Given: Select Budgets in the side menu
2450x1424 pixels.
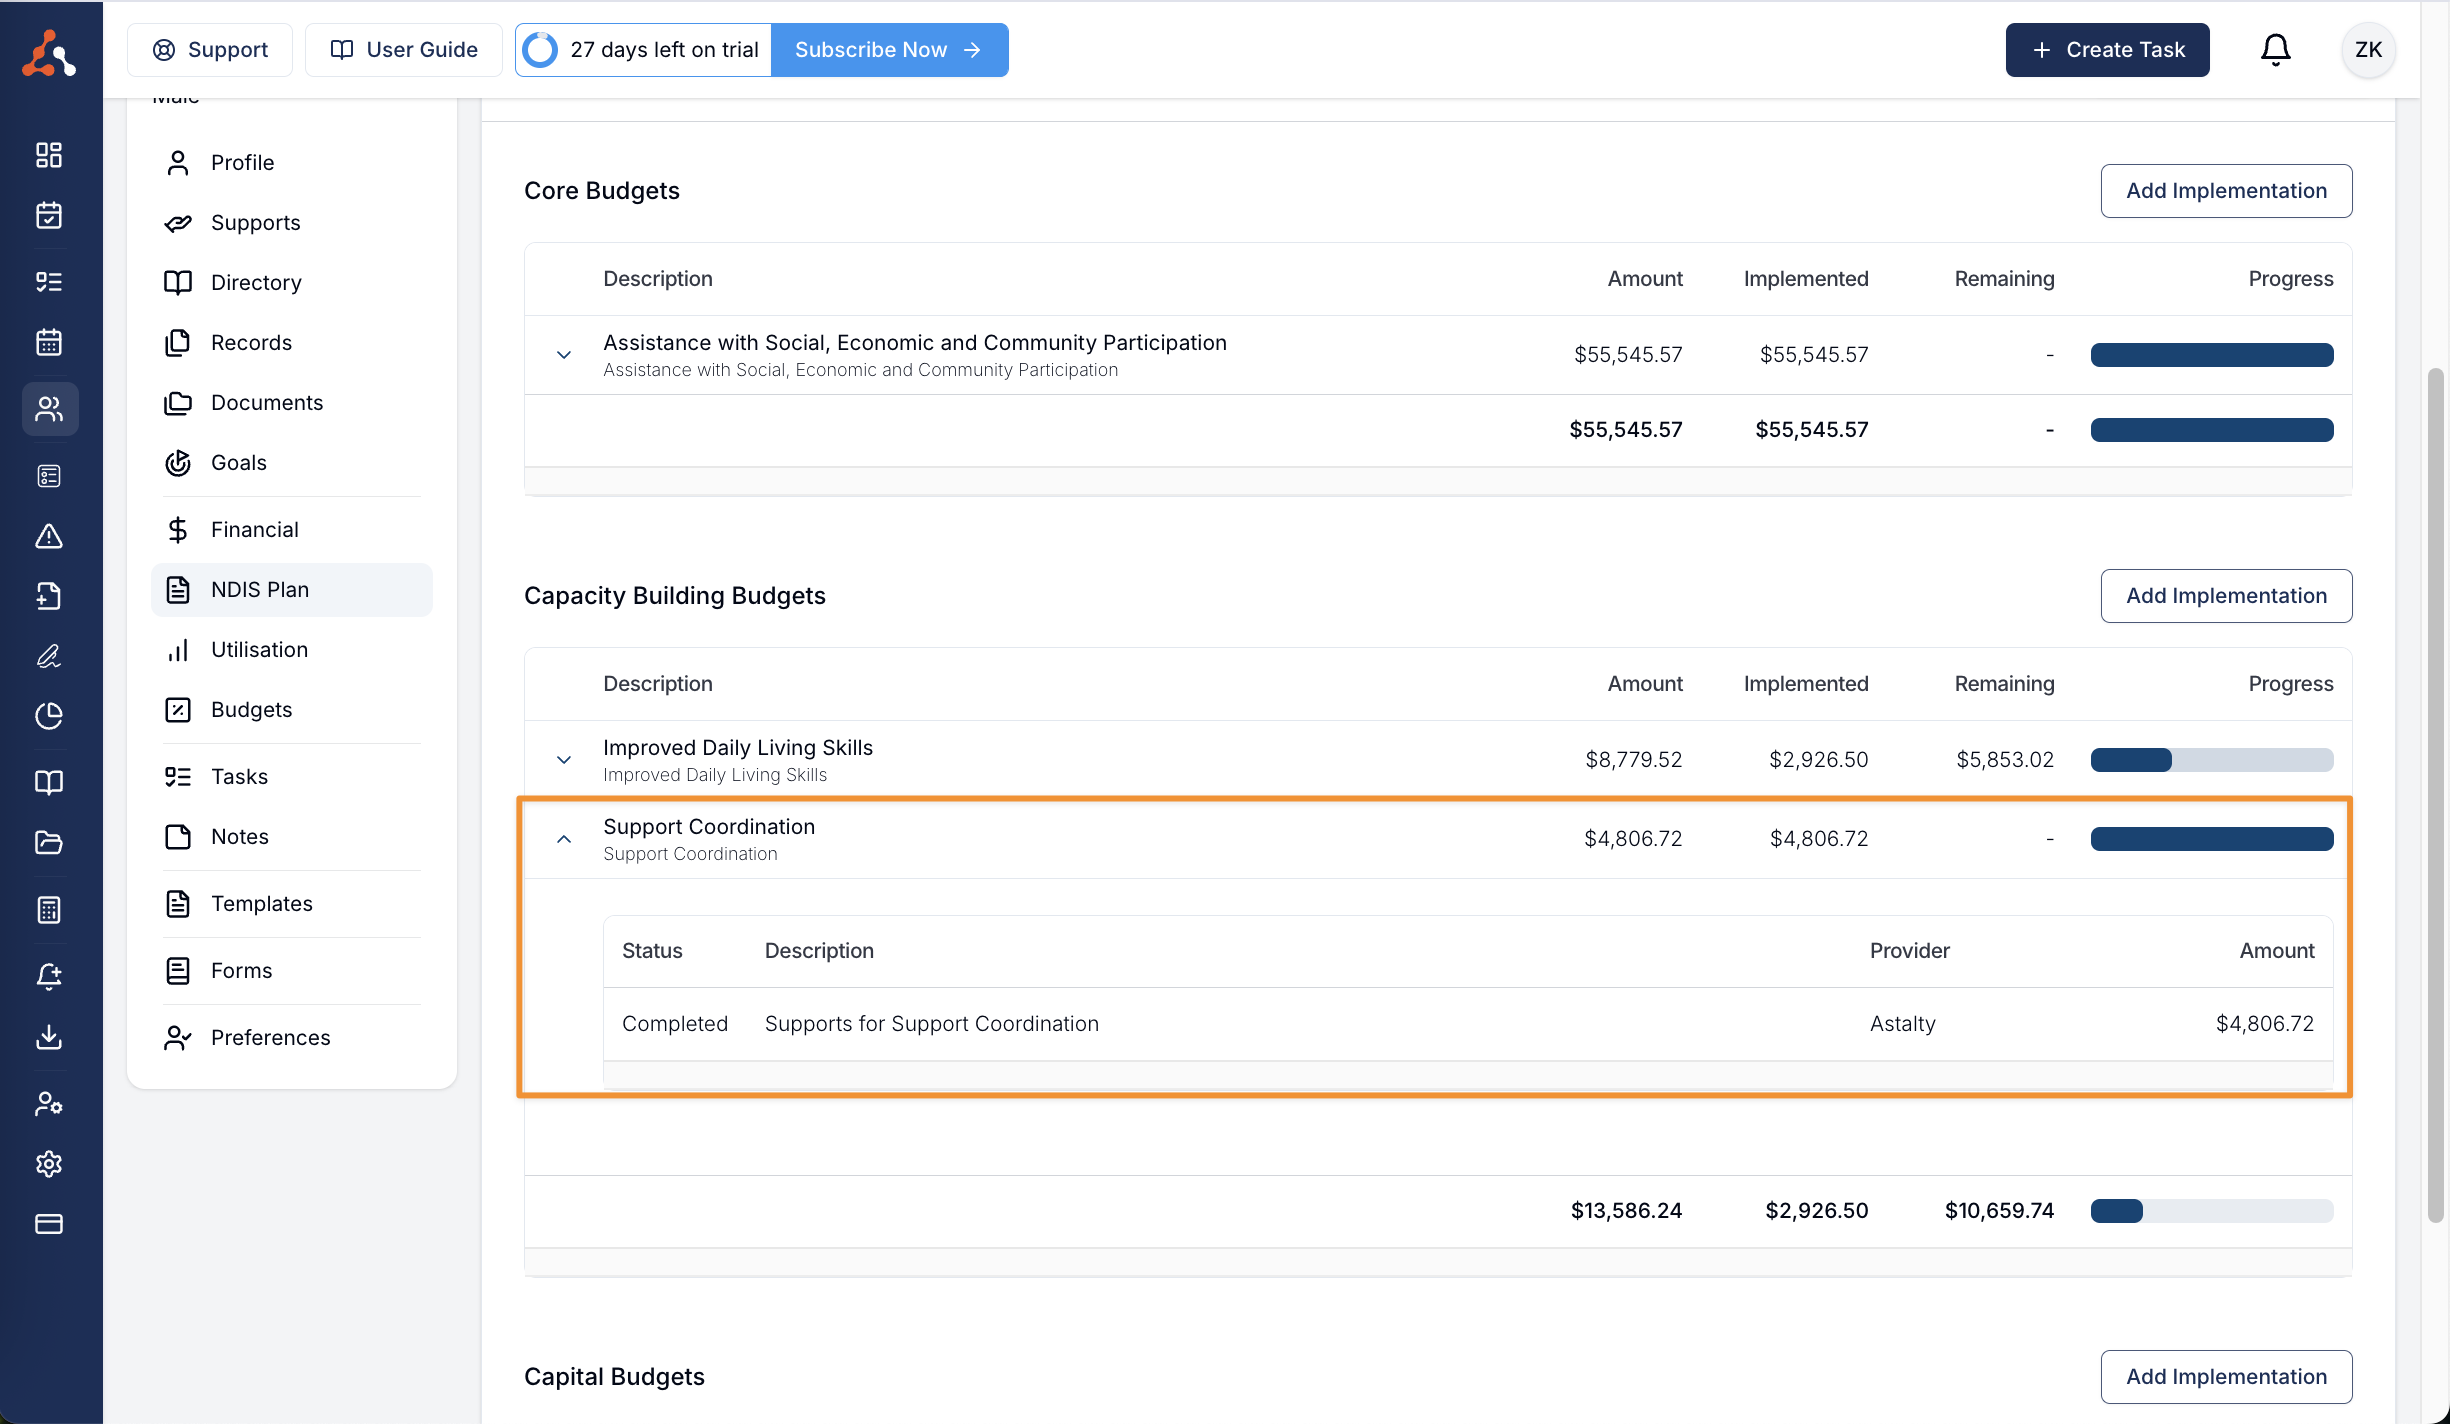Looking at the screenshot, I should coord(251,710).
